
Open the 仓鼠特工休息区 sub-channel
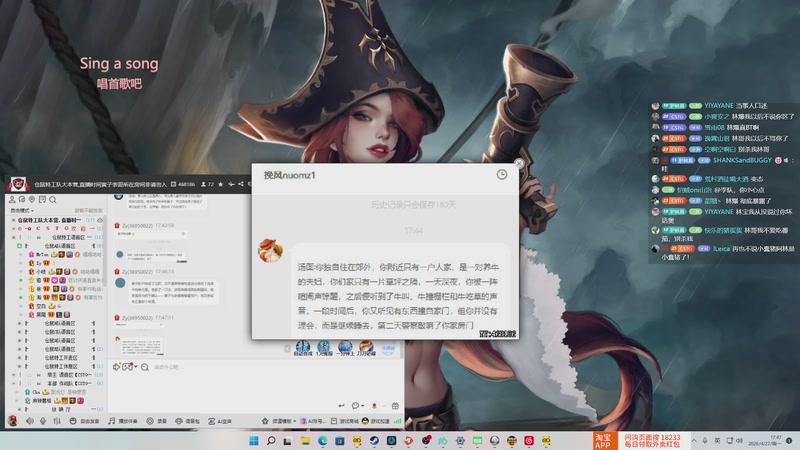61,366
